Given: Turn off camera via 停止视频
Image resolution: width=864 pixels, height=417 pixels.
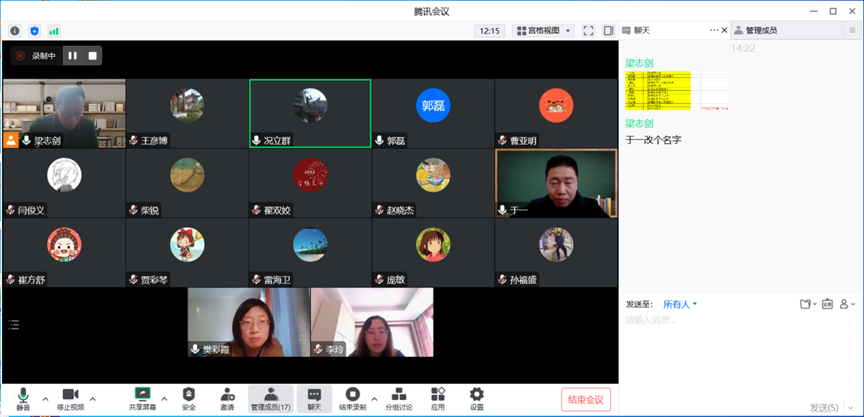Looking at the screenshot, I should tap(70, 399).
